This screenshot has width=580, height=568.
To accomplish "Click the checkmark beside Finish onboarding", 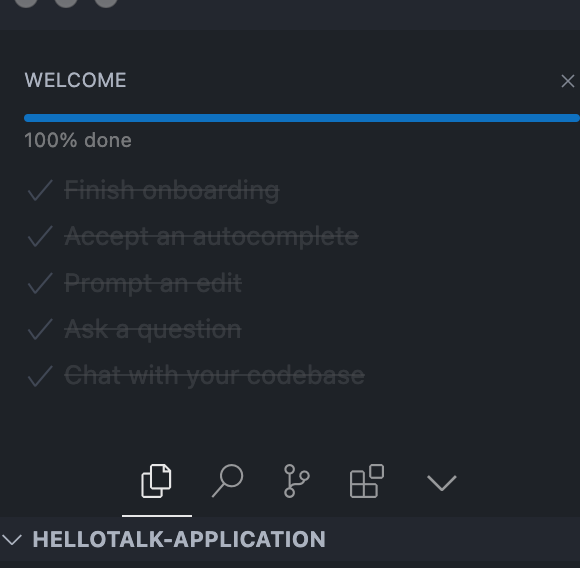I will (40, 190).
